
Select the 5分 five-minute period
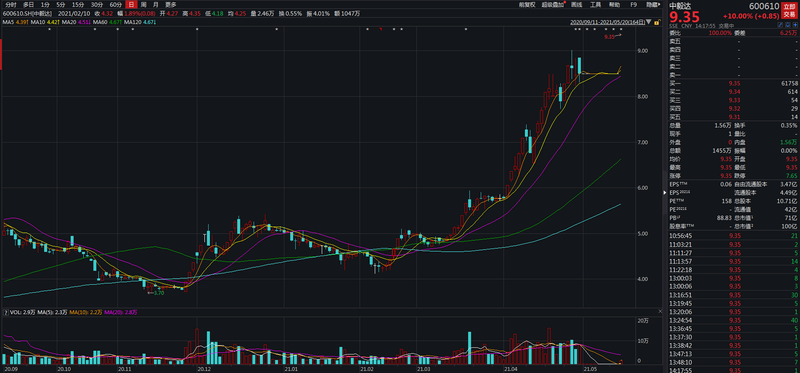[x=61, y=5]
